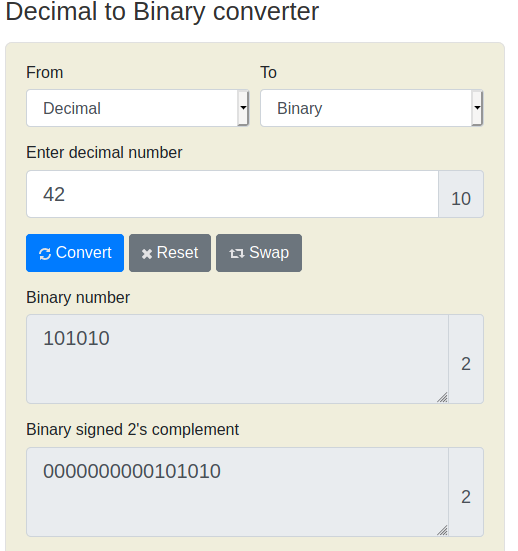Click the refresh arrows icon on Convert
This screenshot has height=551, width=518.
(45, 254)
